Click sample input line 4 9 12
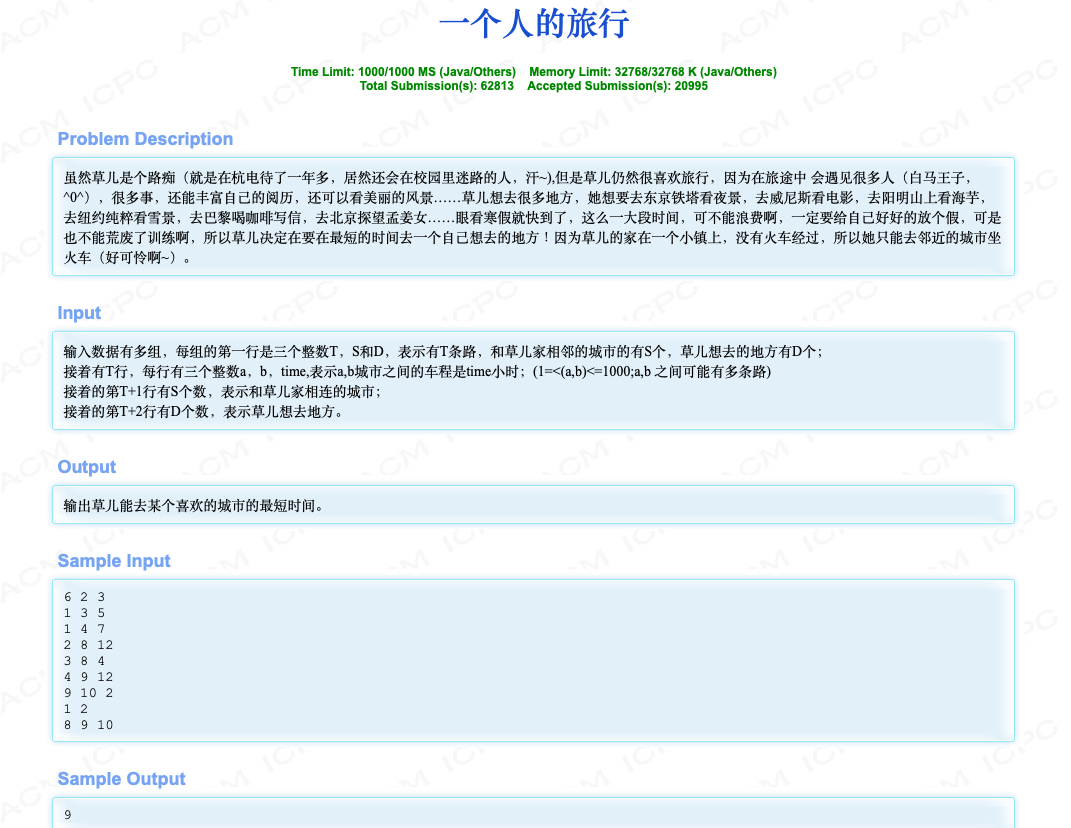The height and width of the screenshot is (828, 1071). [89, 677]
